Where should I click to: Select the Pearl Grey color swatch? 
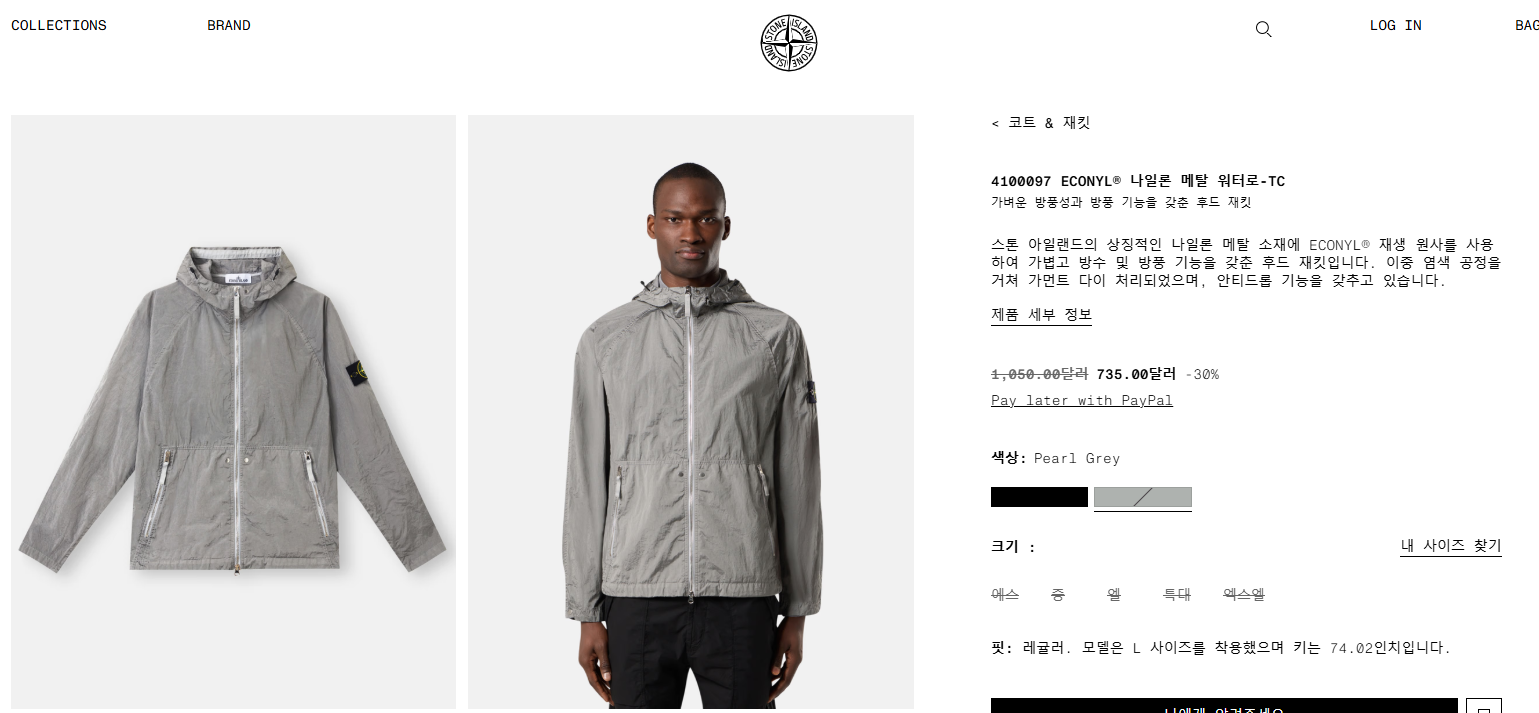coord(1143,497)
